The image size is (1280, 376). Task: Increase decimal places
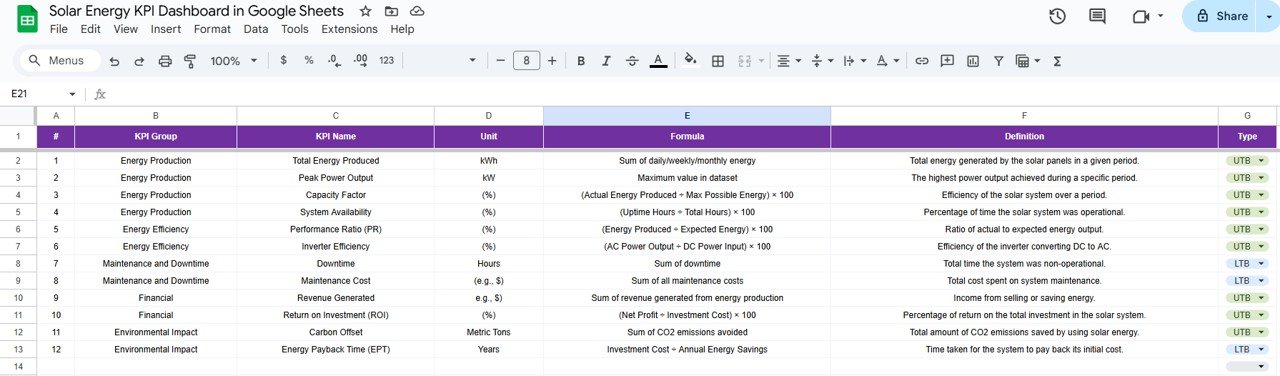(361, 61)
